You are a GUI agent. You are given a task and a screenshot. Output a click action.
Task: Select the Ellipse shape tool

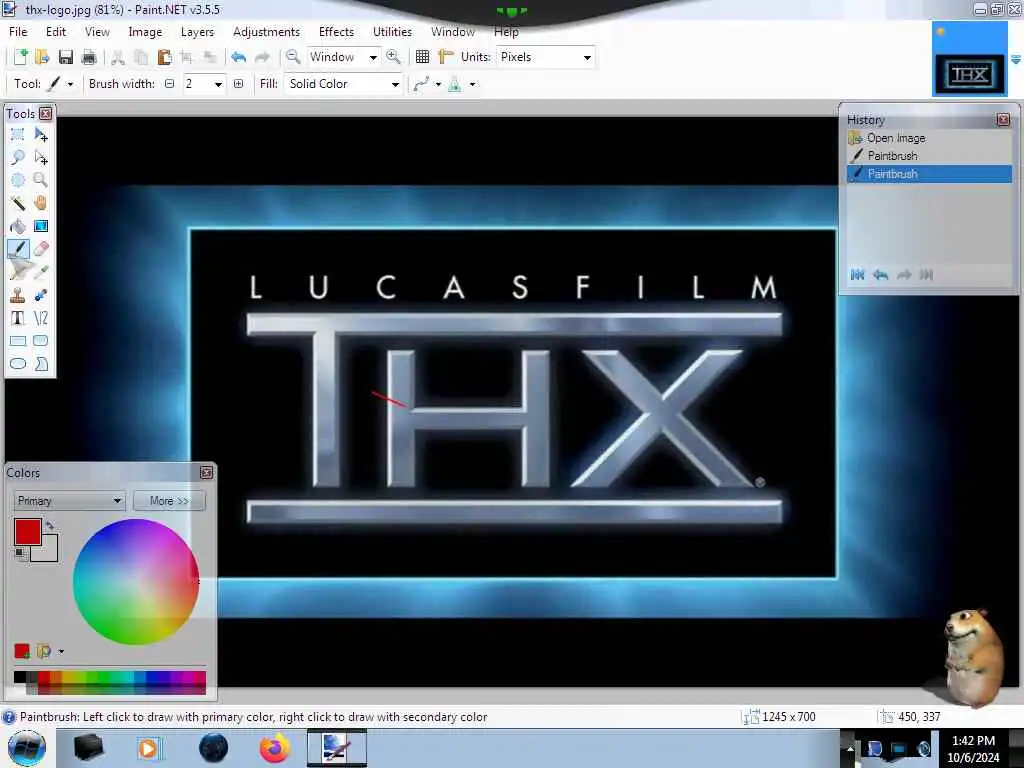pyautogui.click(x=18, y=364)
